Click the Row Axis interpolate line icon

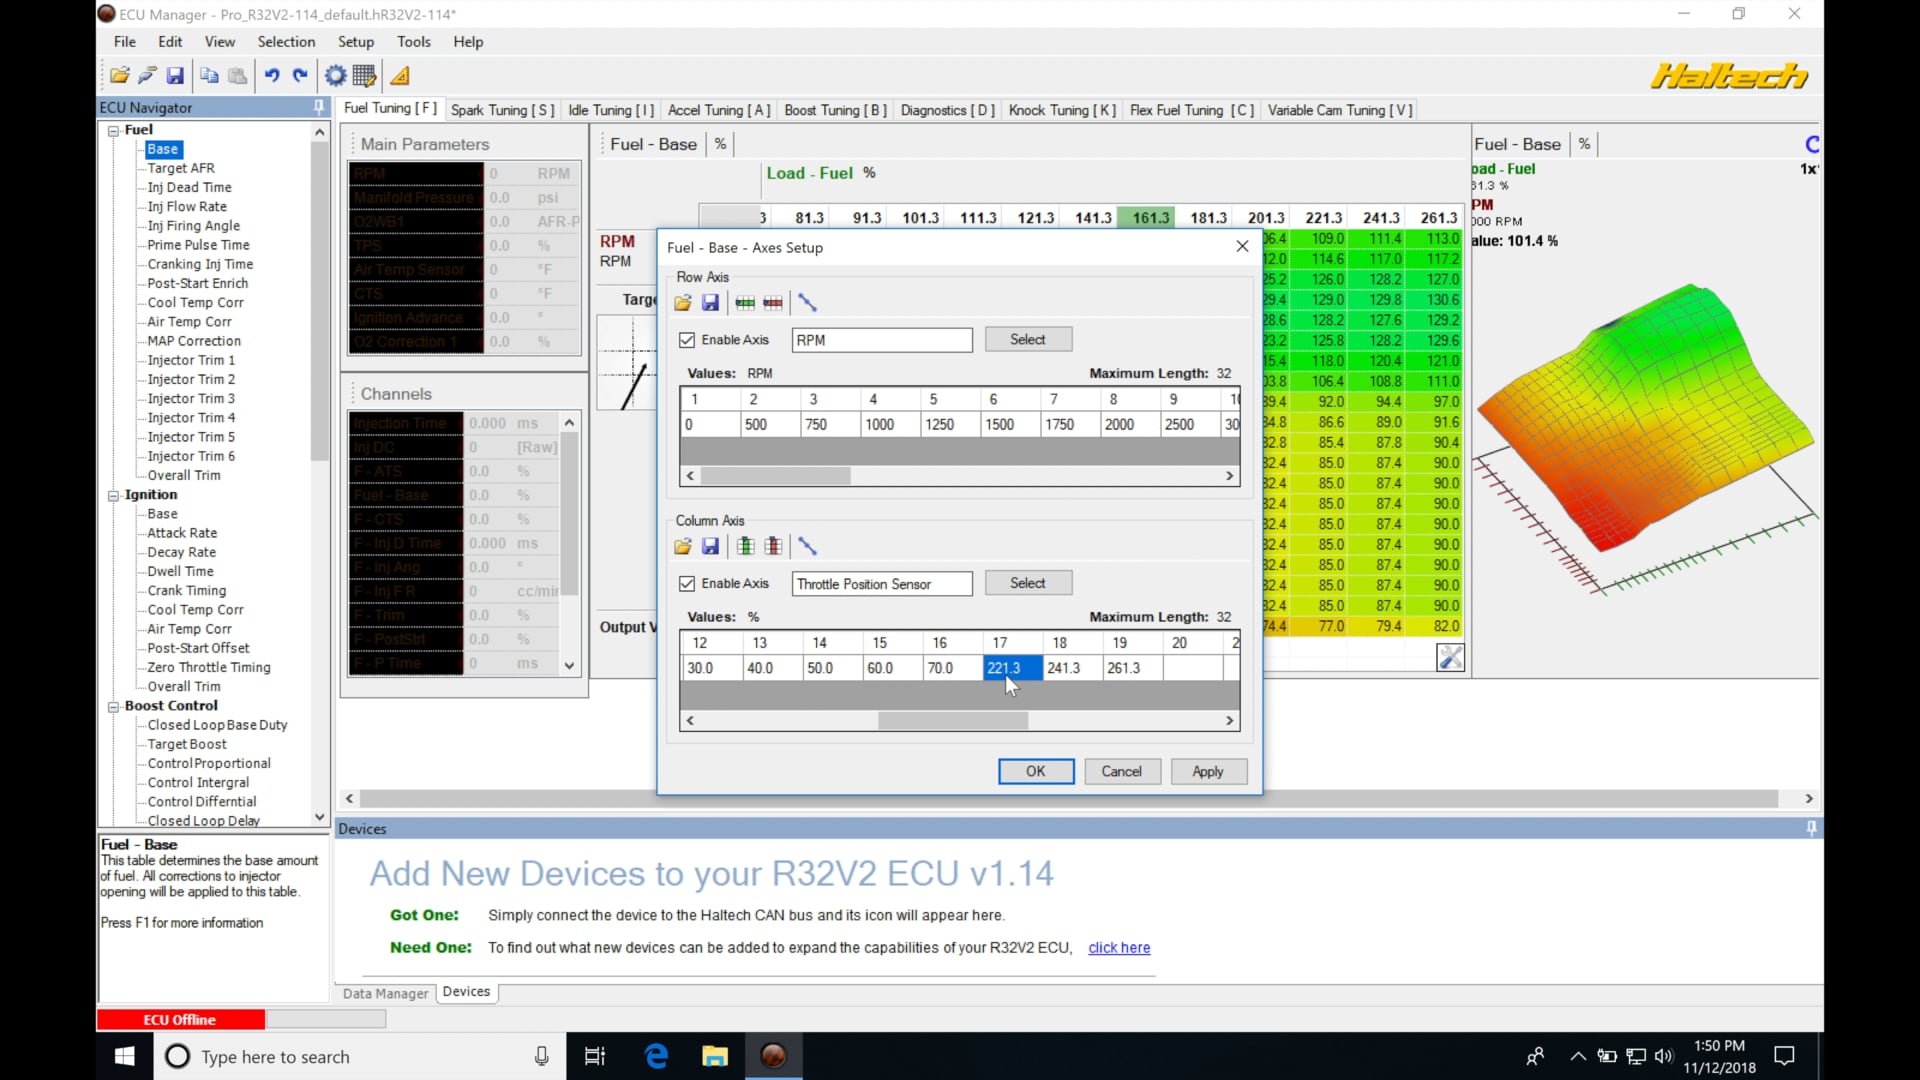[808, 303]
